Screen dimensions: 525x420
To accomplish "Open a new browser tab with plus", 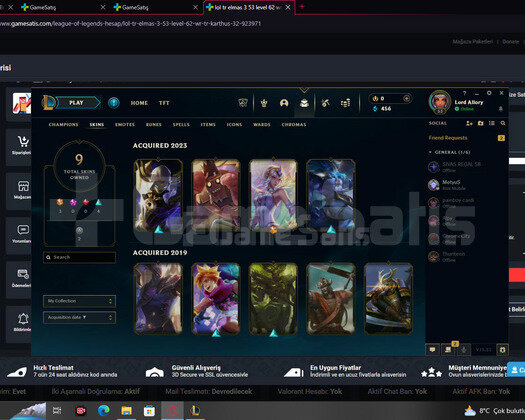I will (302, 6).
